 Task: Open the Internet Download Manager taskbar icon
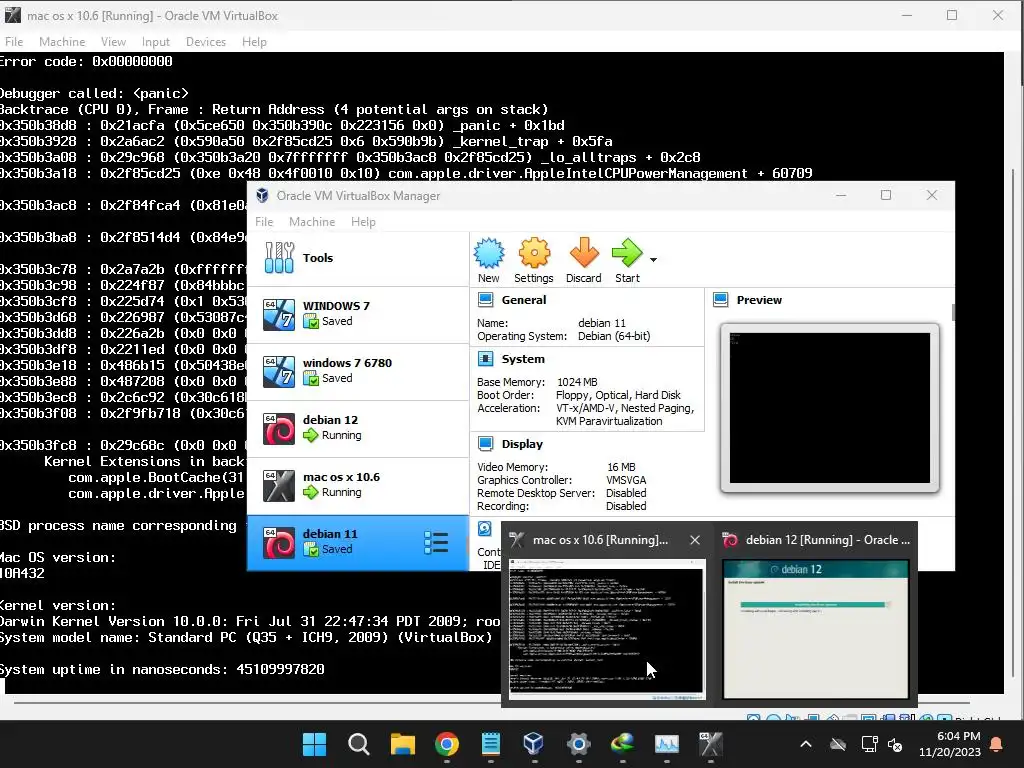622,744
